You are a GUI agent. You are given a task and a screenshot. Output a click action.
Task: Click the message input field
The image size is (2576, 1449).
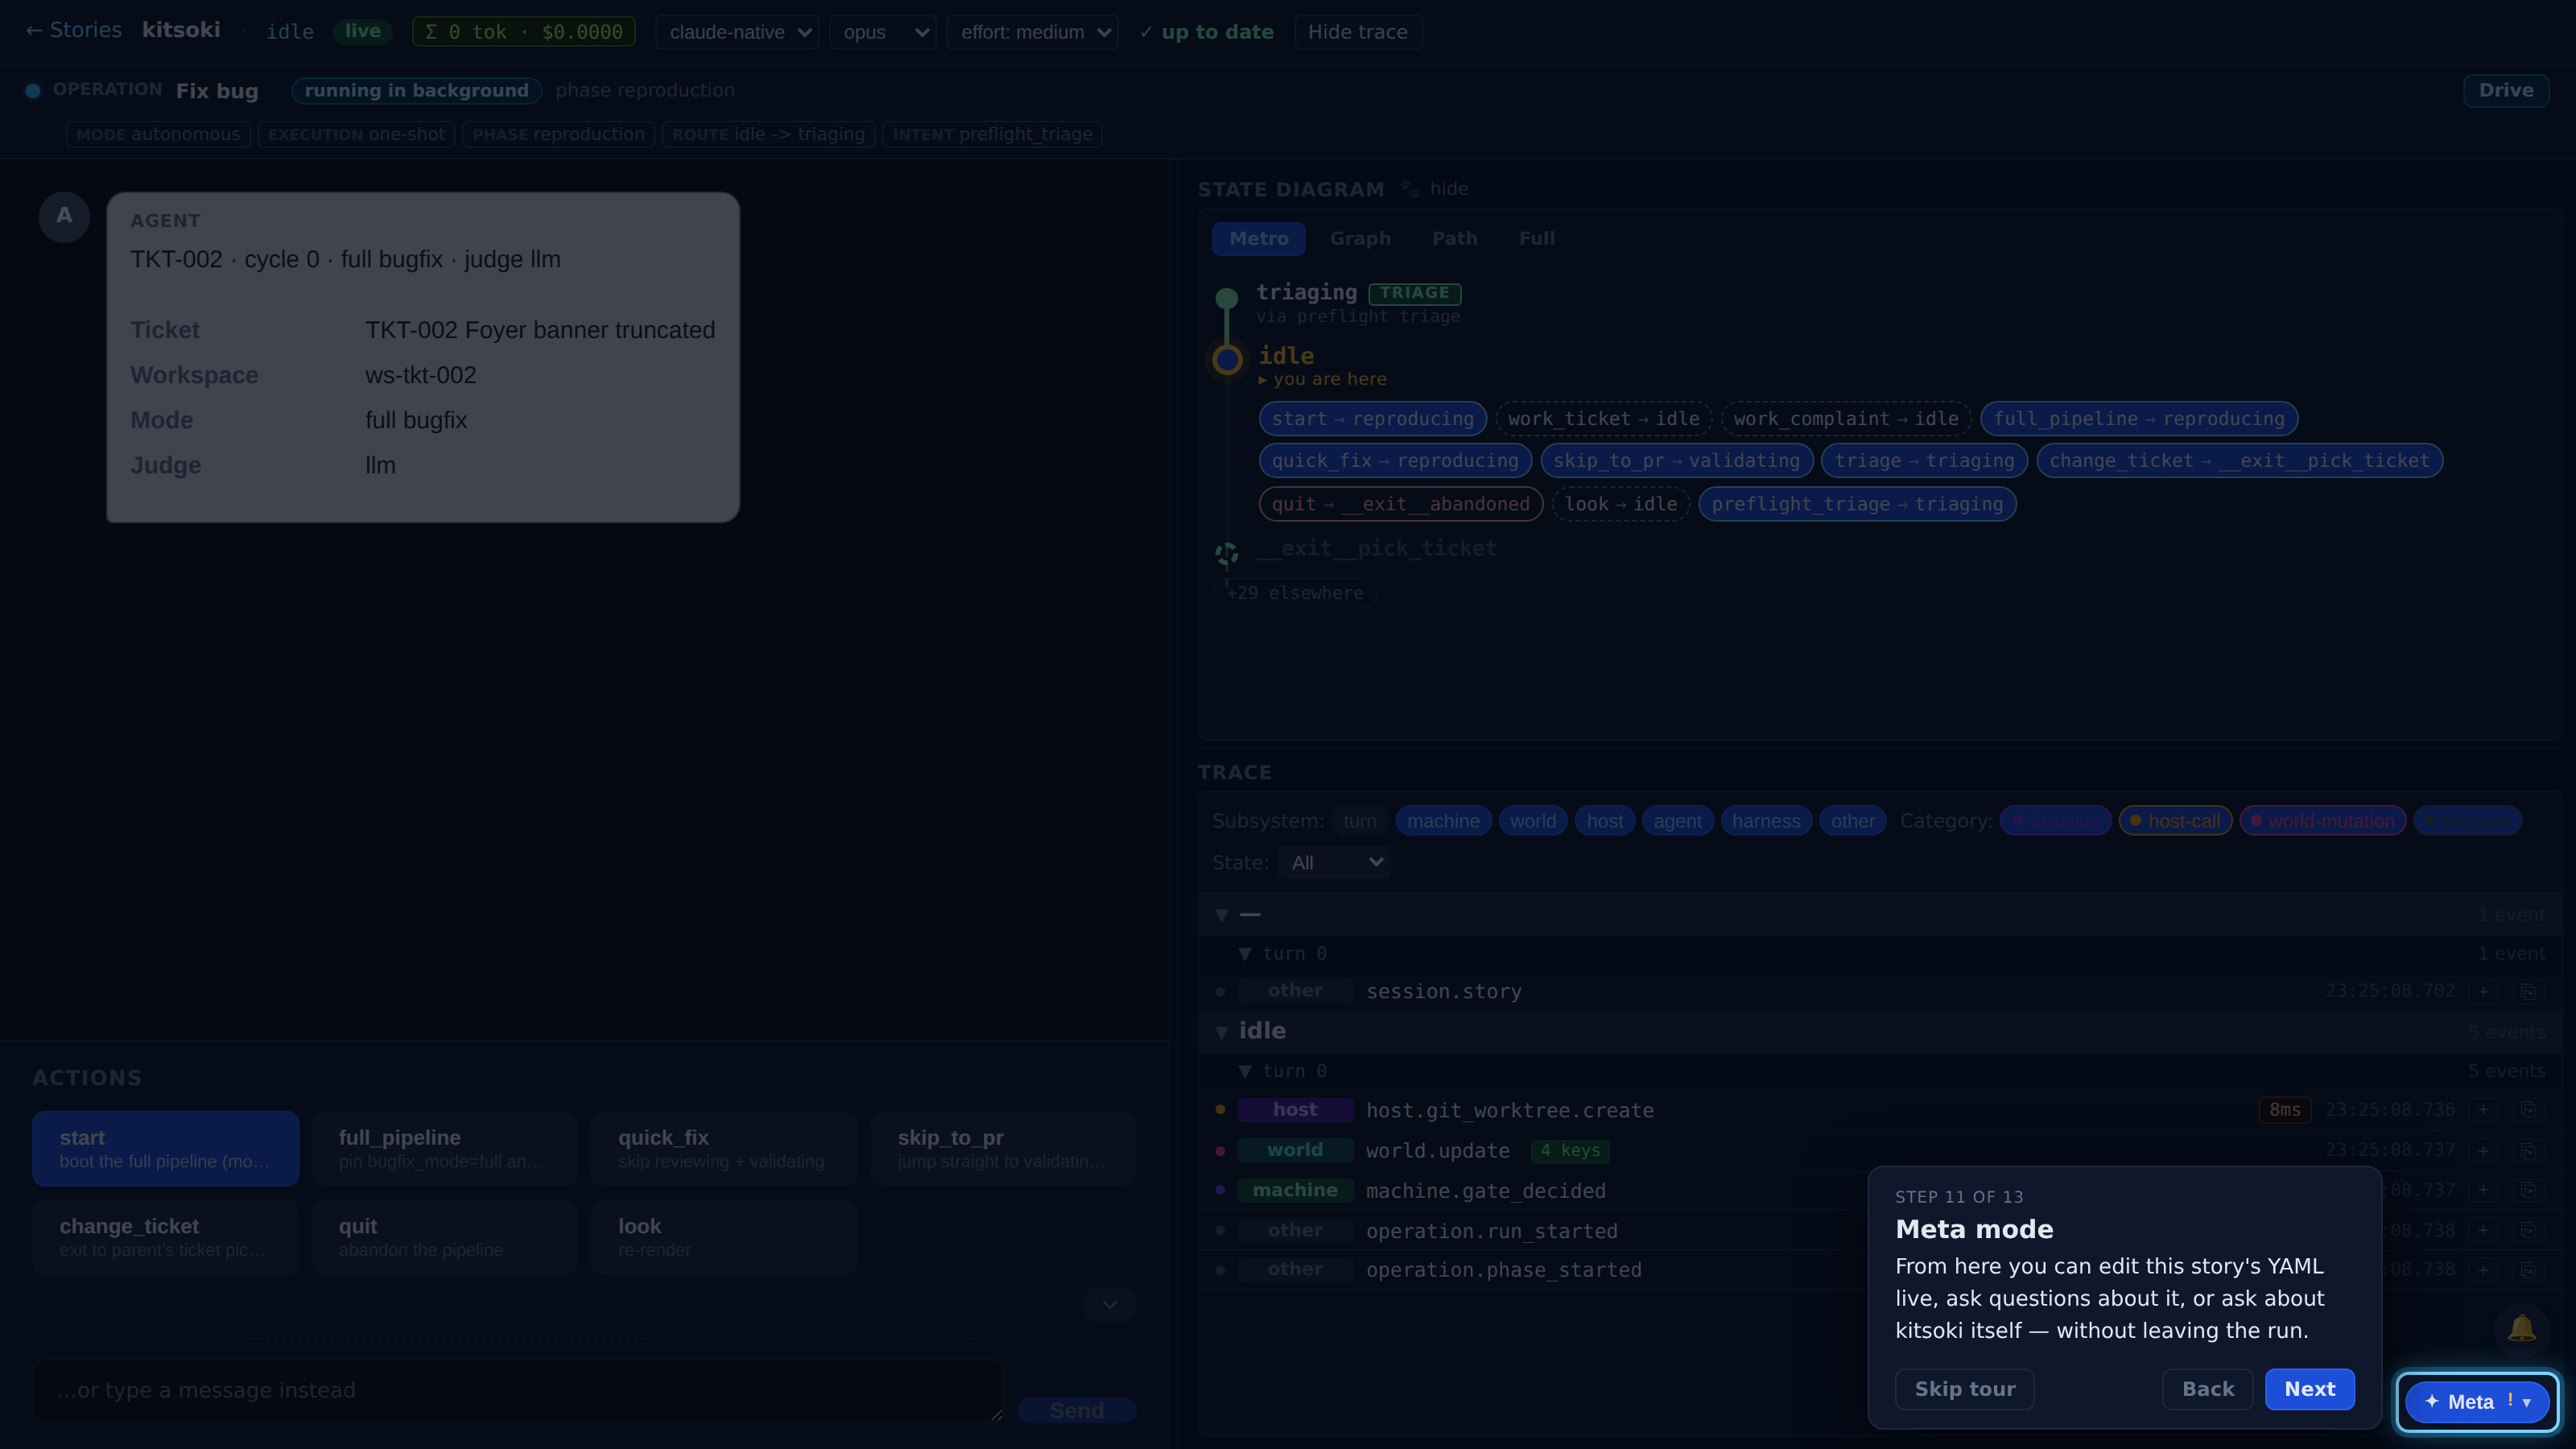pyautogui.click(x=518, y=1390)
